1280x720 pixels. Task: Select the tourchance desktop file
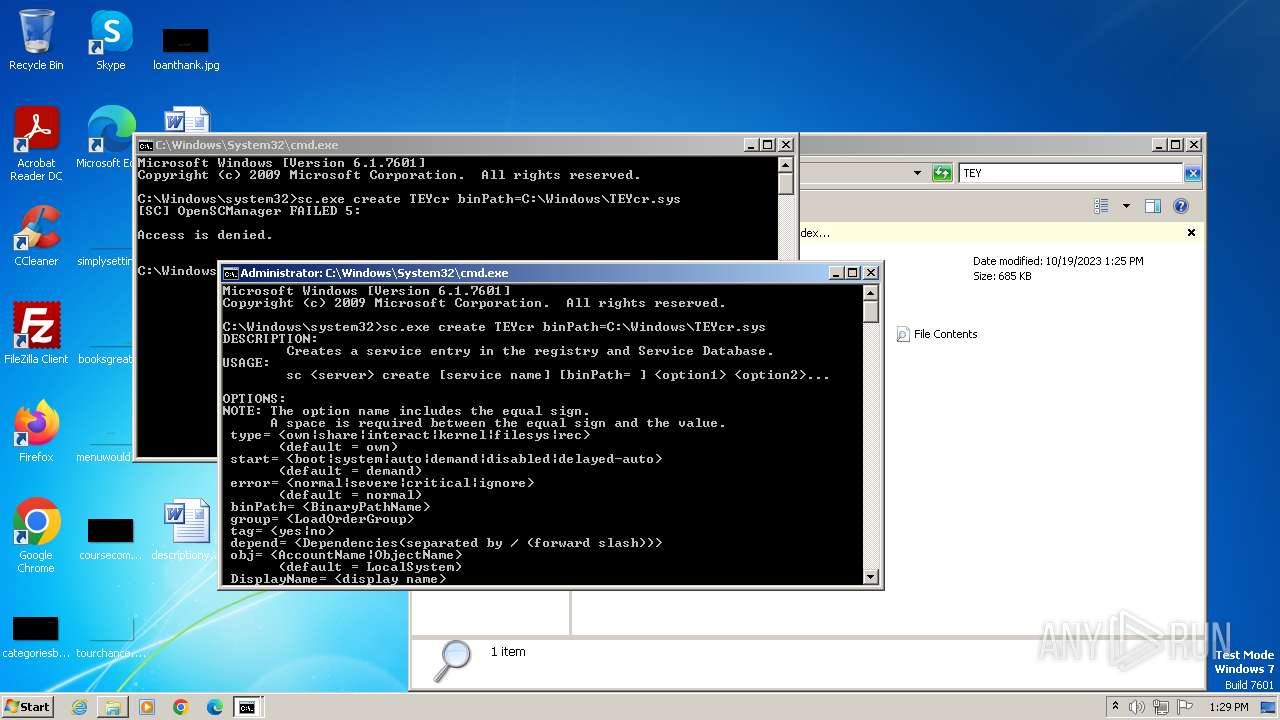coord(110,636)
